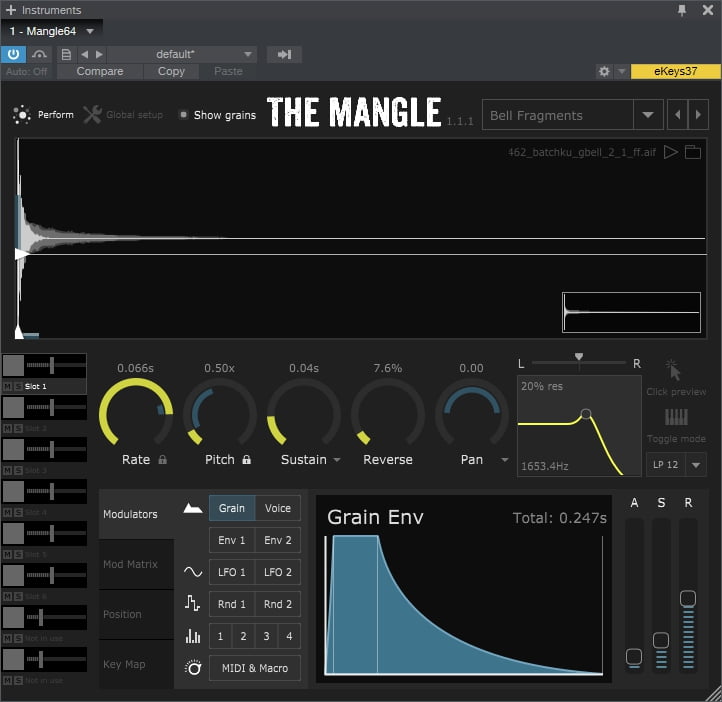722x702 pixels.
Task: Select Env 2 modulator button
Action: 278,540
